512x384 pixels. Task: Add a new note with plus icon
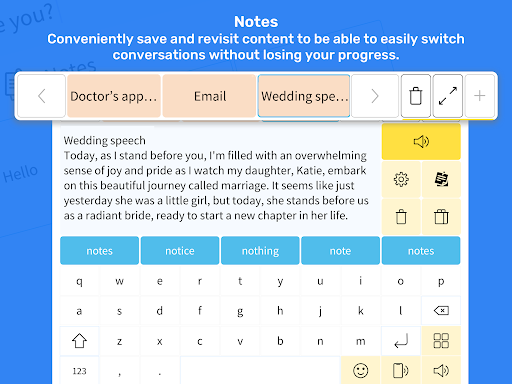coord(480,96)
